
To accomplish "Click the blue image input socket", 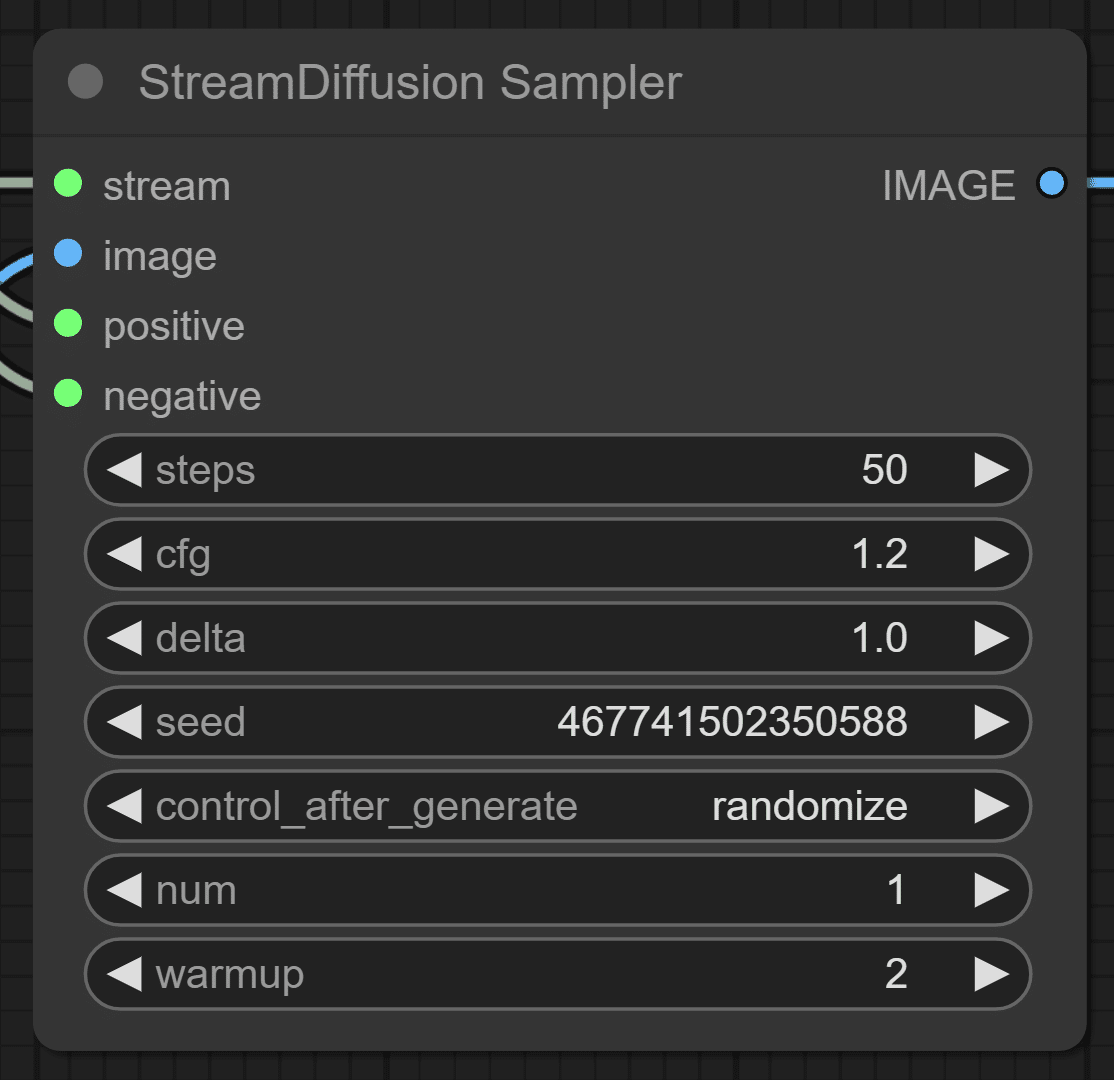I will coord(68,254).
